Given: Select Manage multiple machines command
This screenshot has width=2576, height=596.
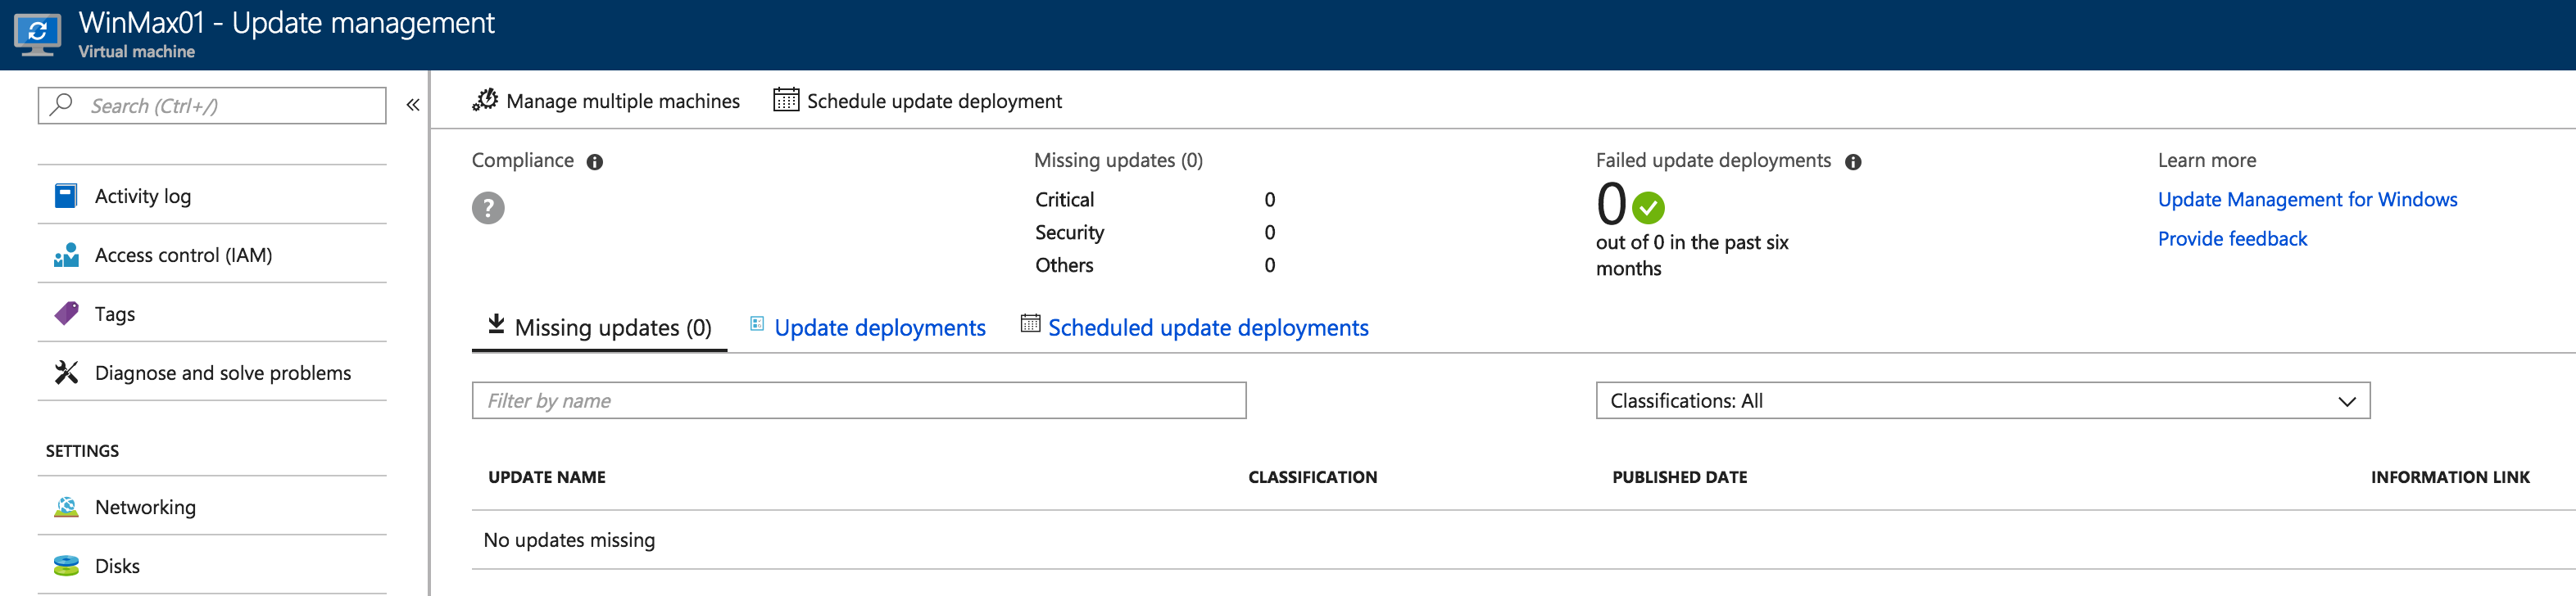Looking at the screenshot, I should click(606, 101).
